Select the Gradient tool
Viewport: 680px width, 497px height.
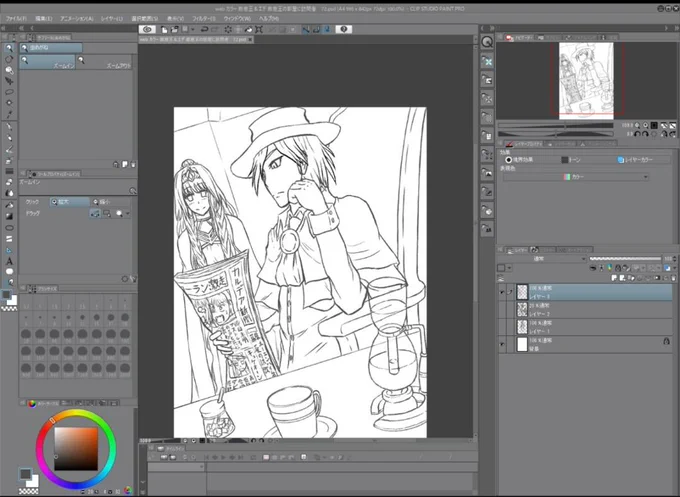pyautogui.click(x=9, y=216)
